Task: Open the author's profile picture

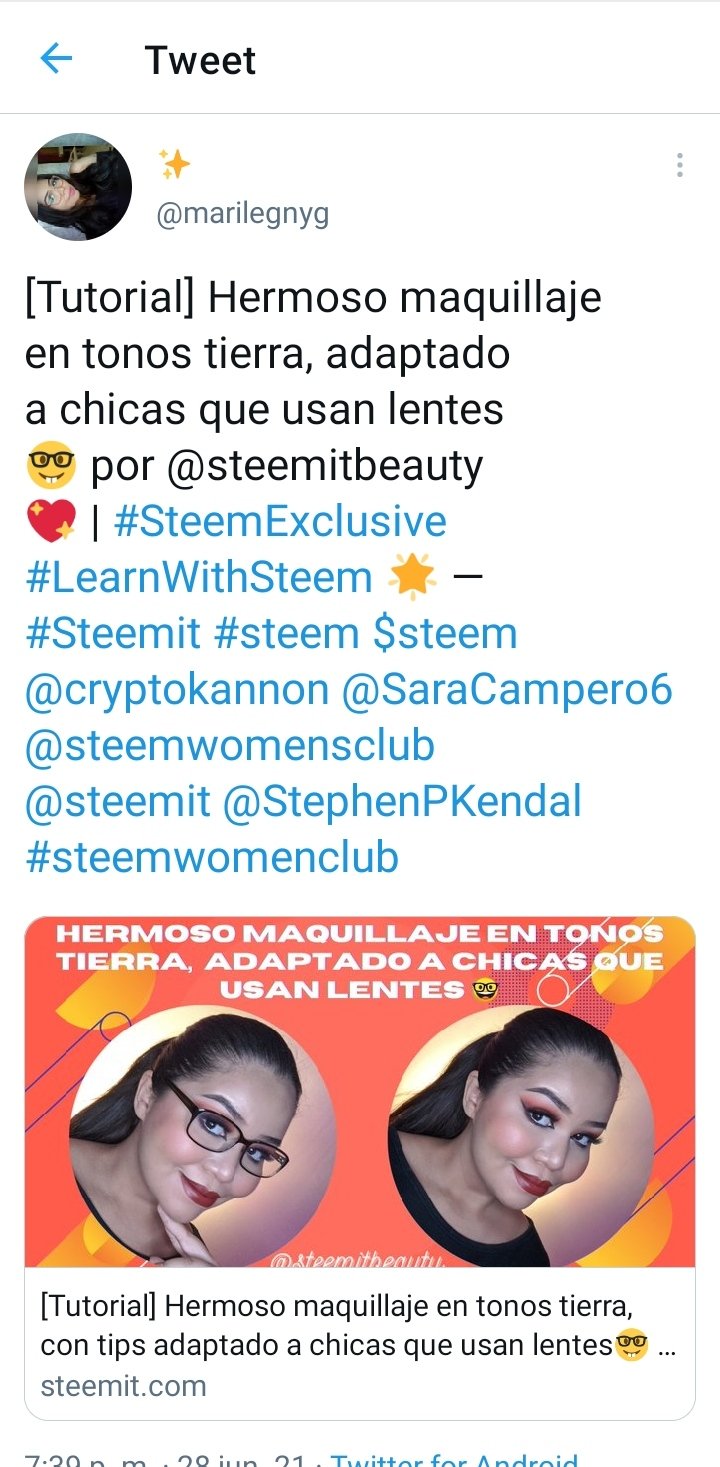Action: click(x=78, y=187)
